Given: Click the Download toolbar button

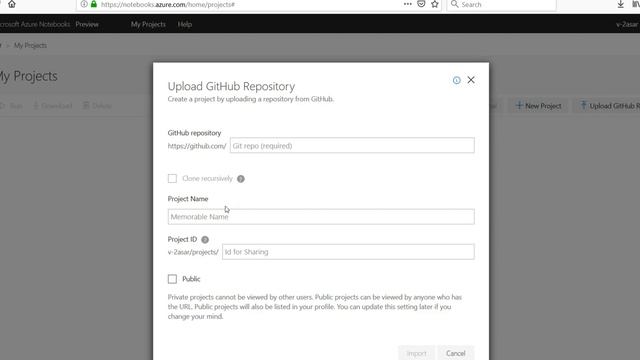Looking at the screenshot, I should coord(52,106).
